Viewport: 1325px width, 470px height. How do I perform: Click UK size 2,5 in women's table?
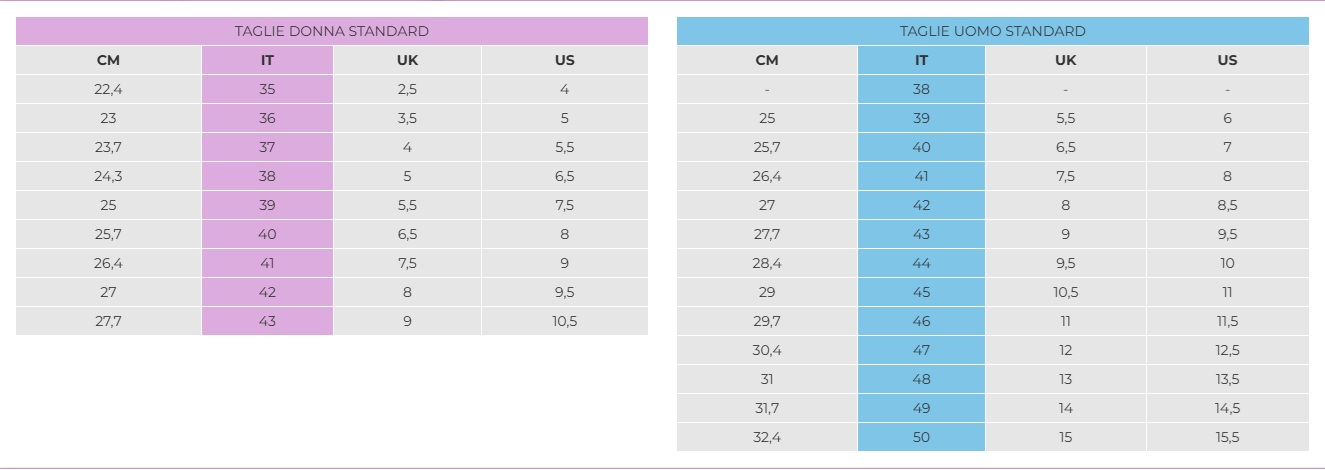[x=406, y=89]
